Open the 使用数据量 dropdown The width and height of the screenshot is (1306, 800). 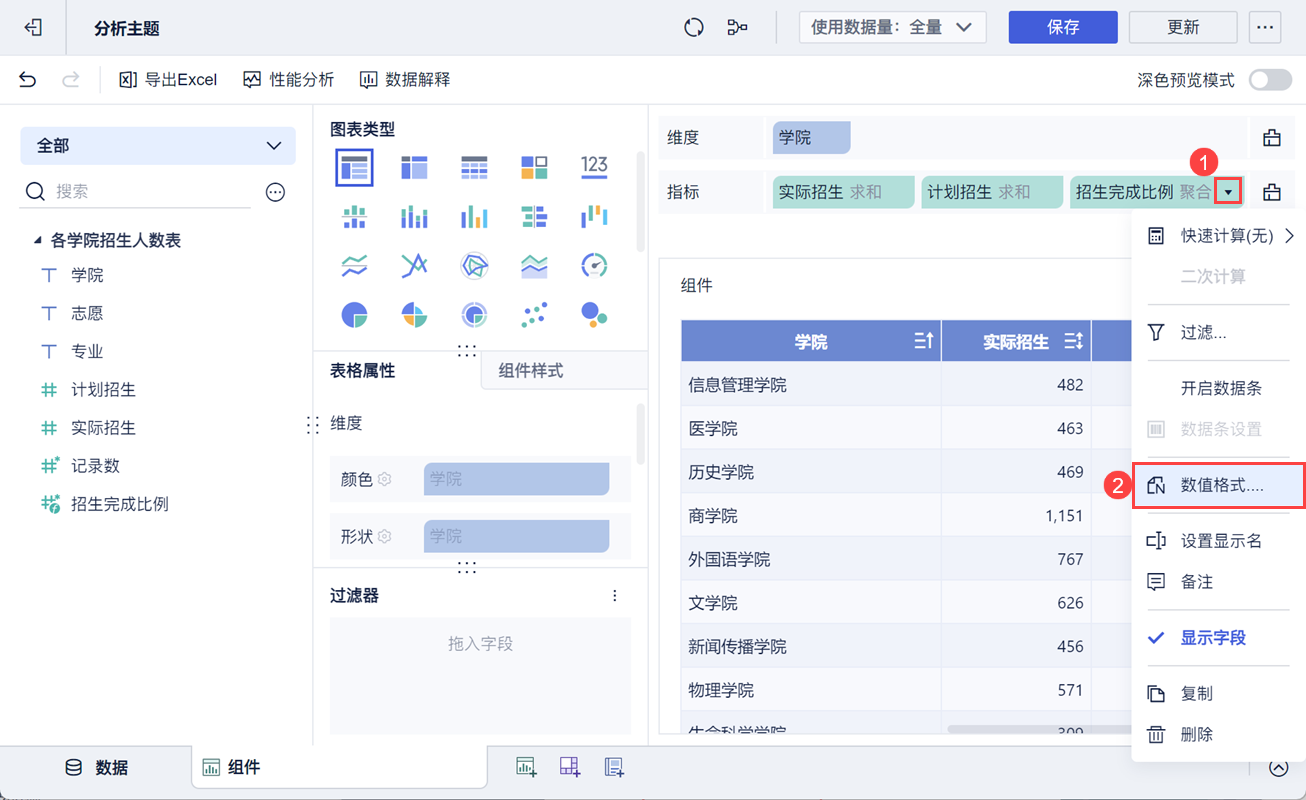(893, 28)
